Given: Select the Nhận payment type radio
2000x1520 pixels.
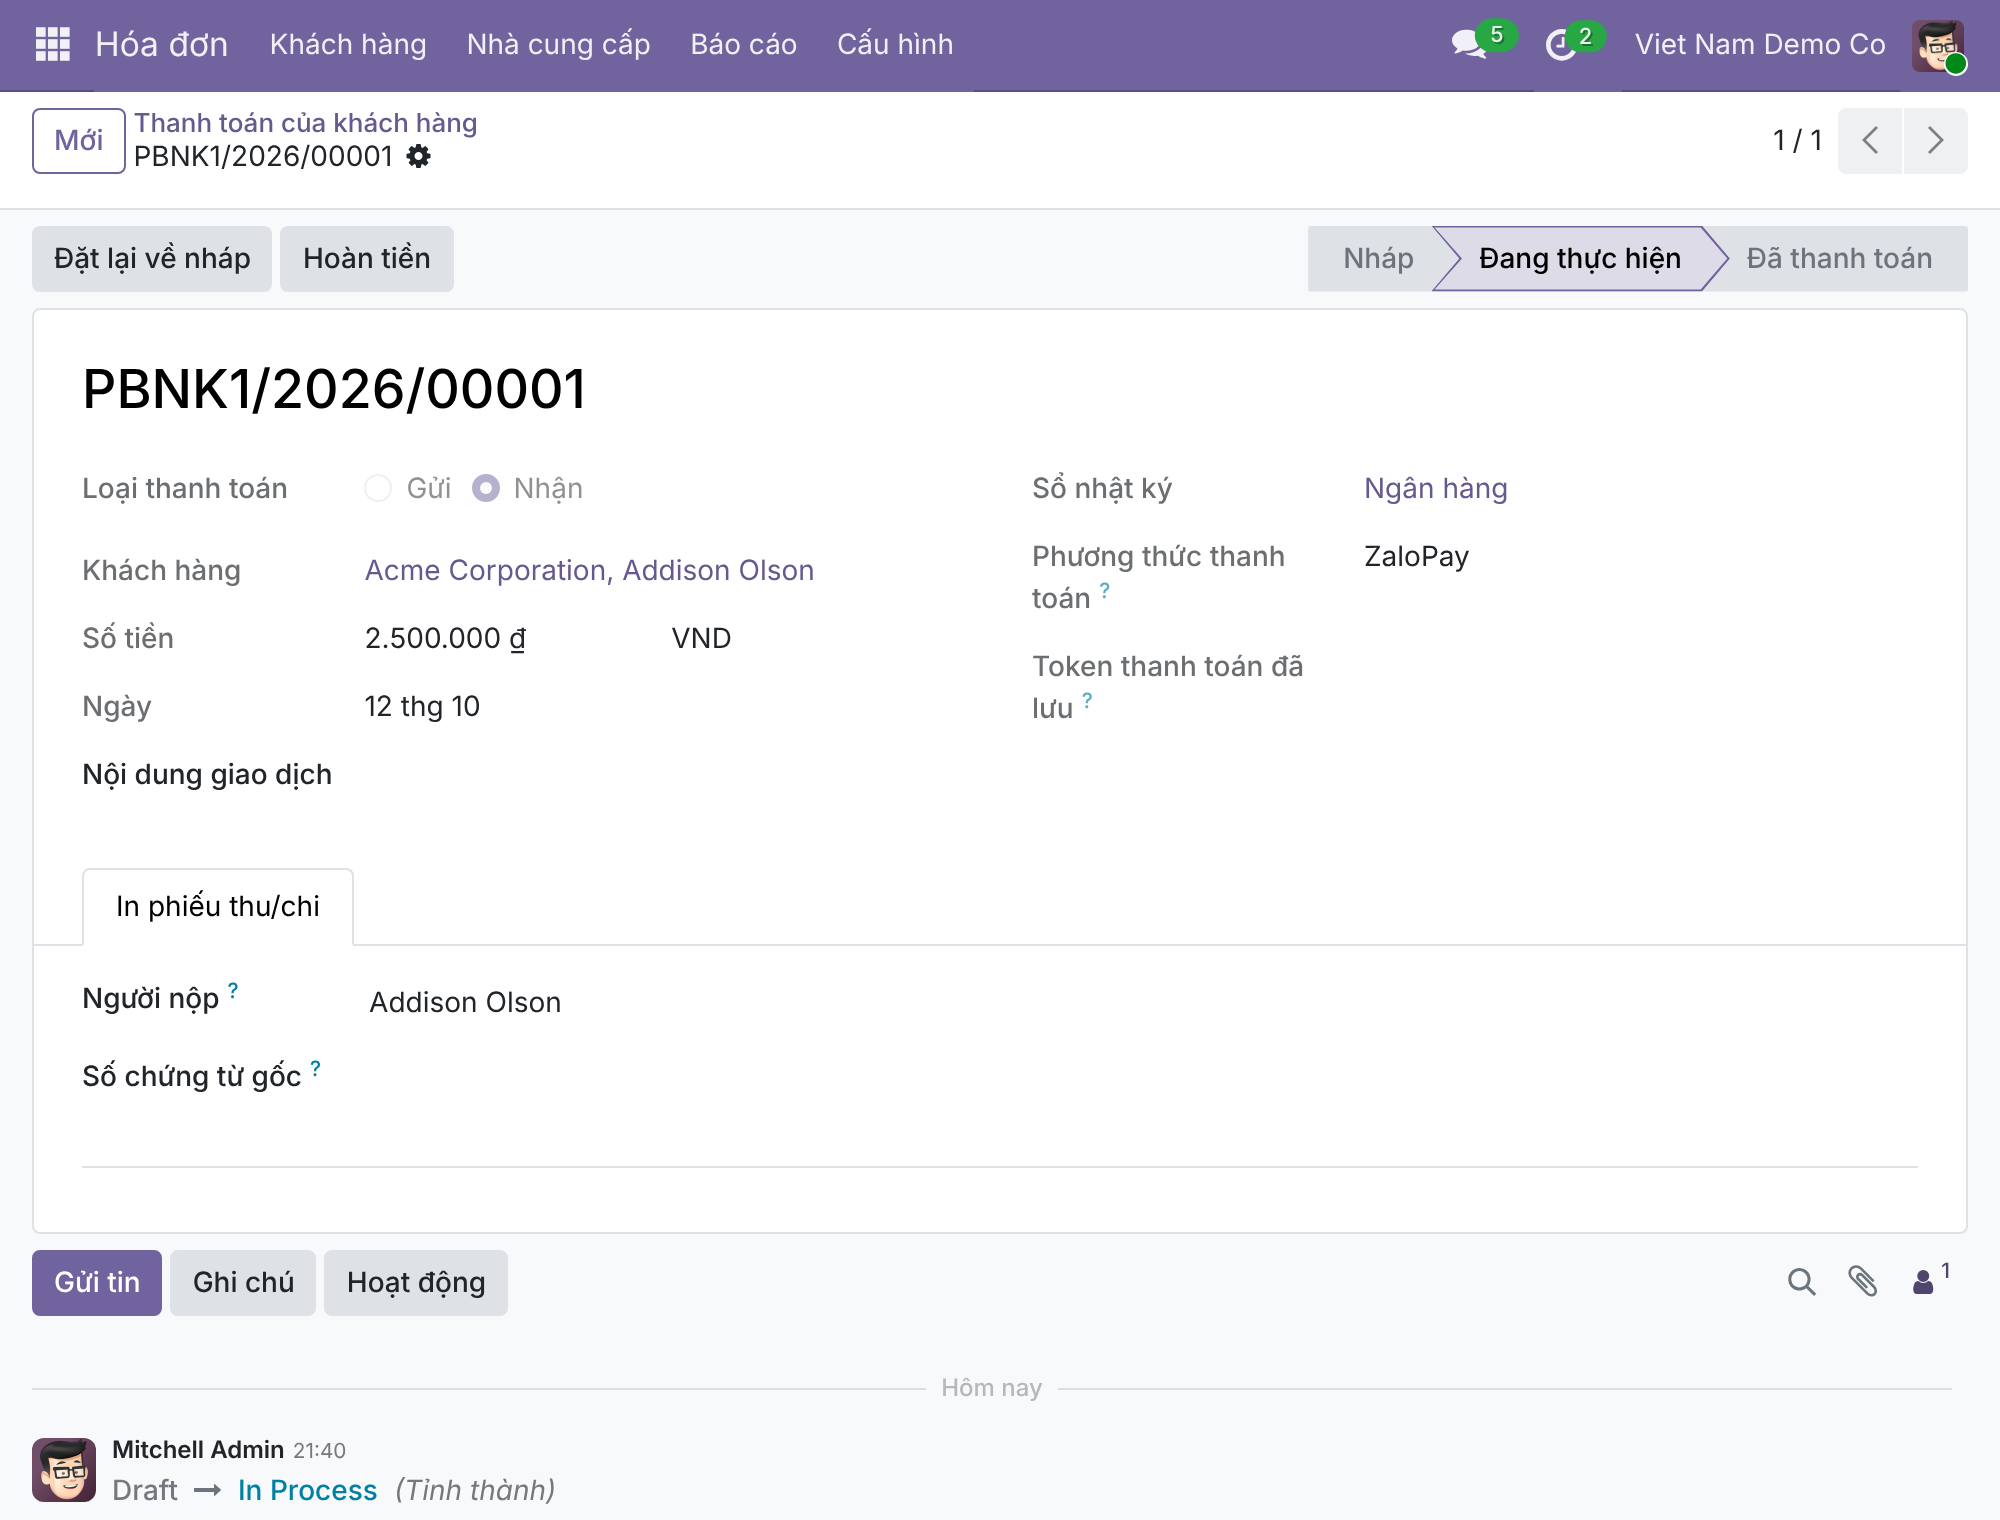Looking at the screenshot, I should coord(486,488).
